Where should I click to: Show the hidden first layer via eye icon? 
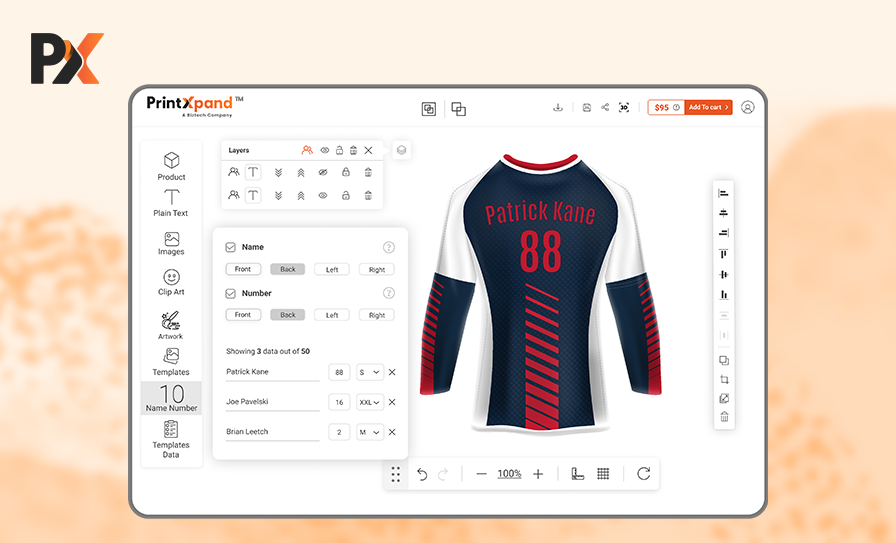pyautogui.click(x=323, y=172)
